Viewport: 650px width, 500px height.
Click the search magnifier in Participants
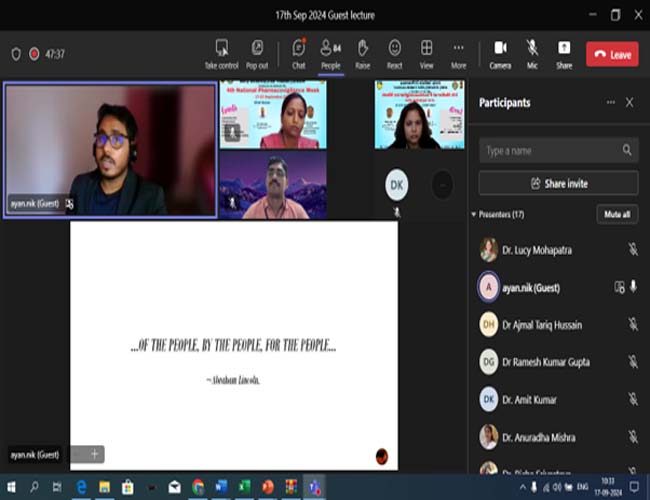click(627, 150)
